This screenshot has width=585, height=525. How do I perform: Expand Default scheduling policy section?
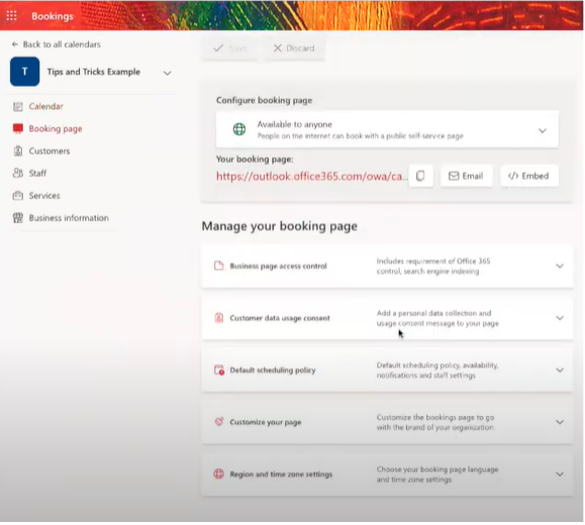tap(560, 370)
